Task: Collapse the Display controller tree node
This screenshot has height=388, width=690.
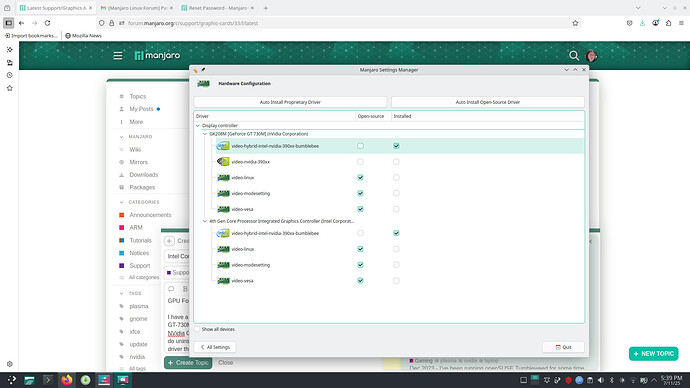Action: tap(198, 126)
